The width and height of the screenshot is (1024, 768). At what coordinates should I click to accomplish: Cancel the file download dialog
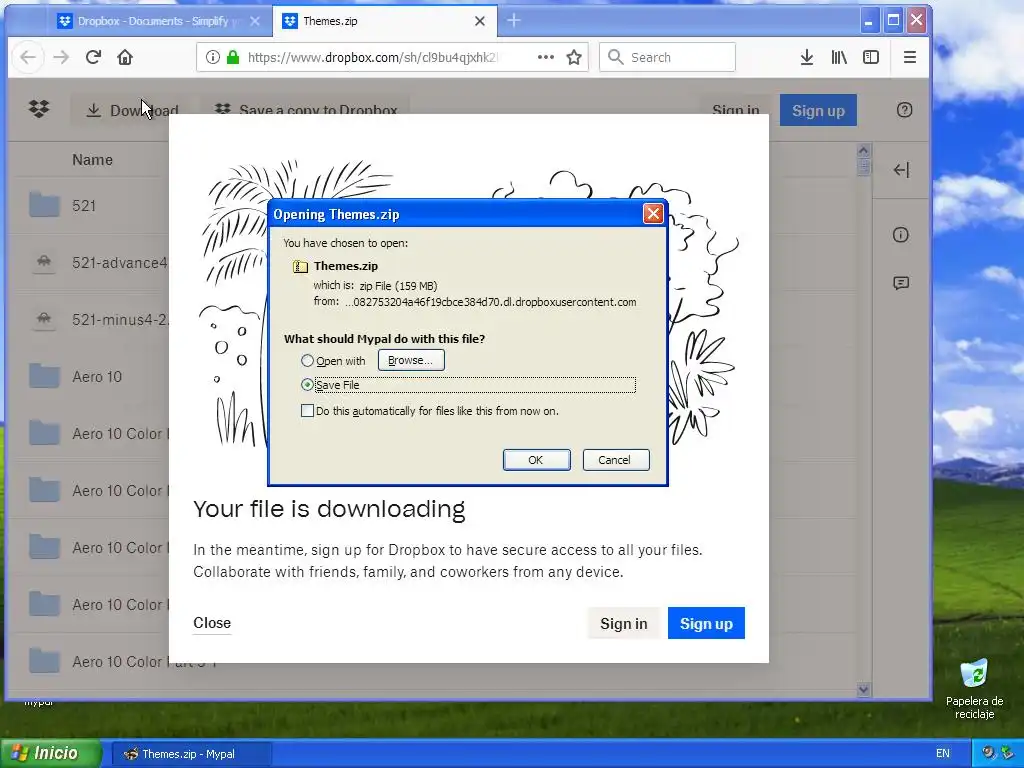pos(615,460)
